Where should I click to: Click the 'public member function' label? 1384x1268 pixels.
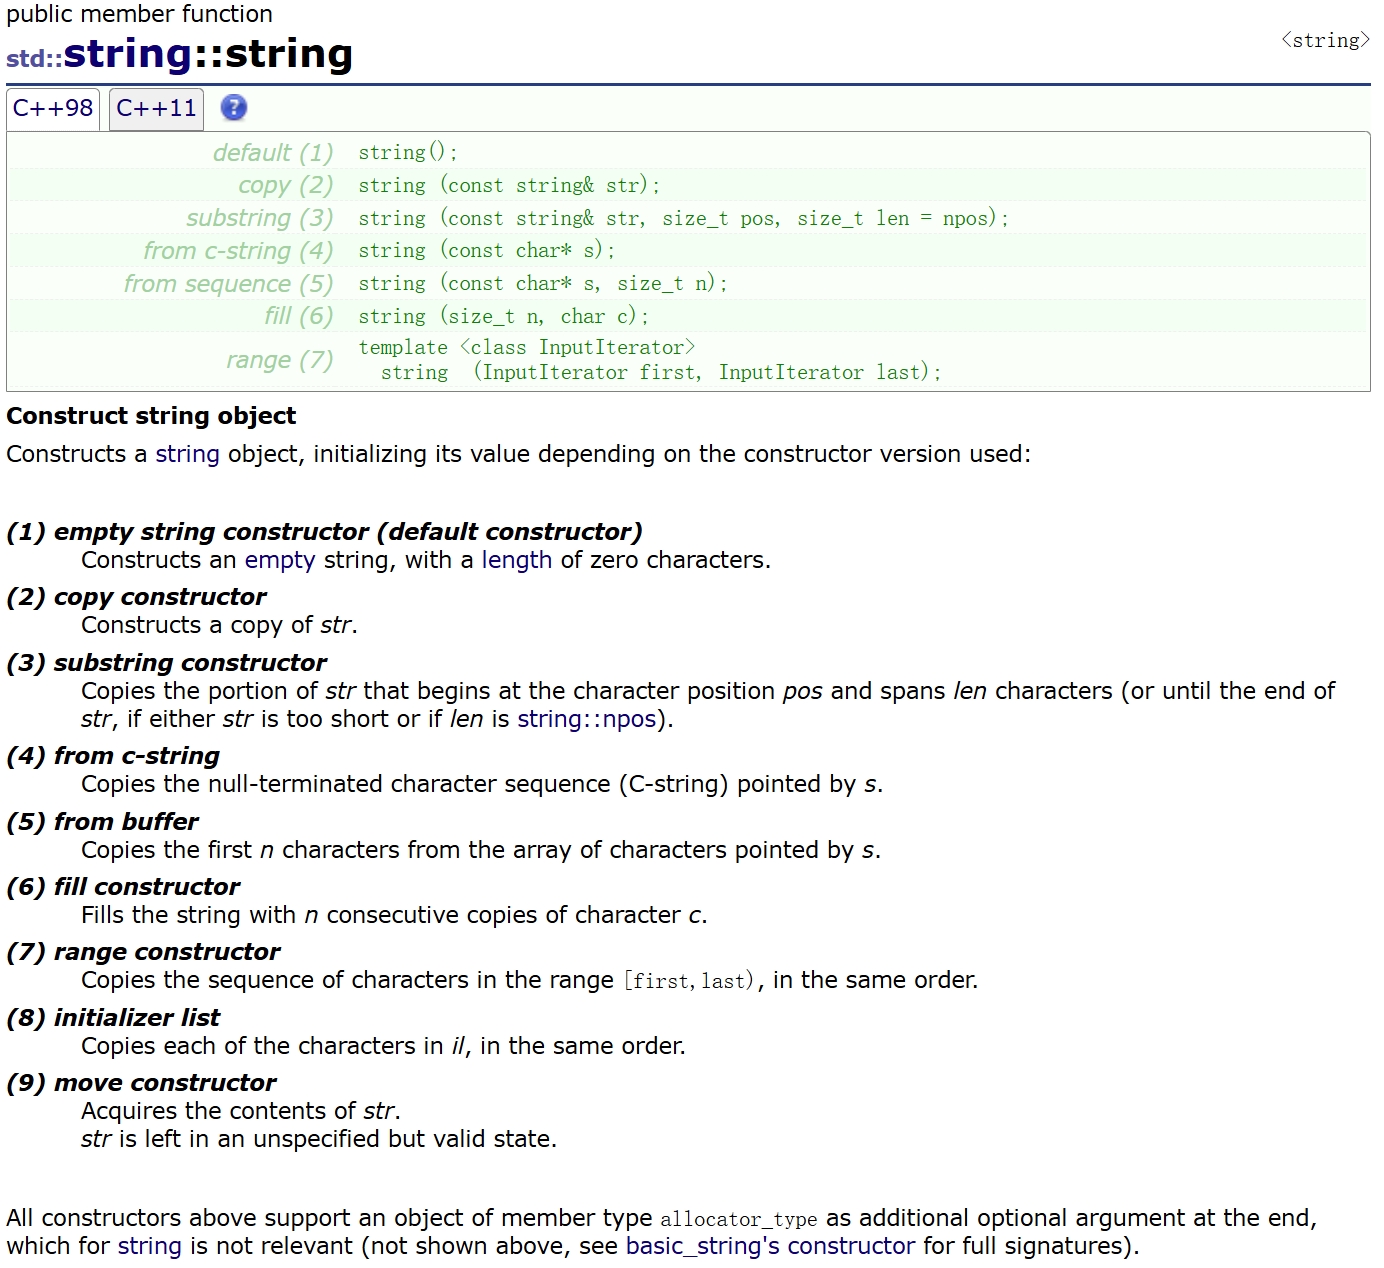click(139, 14)
